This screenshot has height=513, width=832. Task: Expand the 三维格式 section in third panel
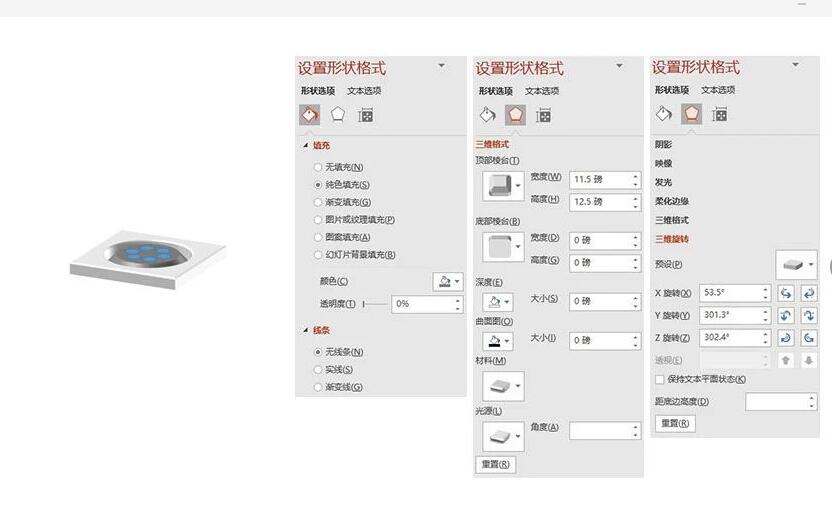pyautogui.click(x=672, y=220)
